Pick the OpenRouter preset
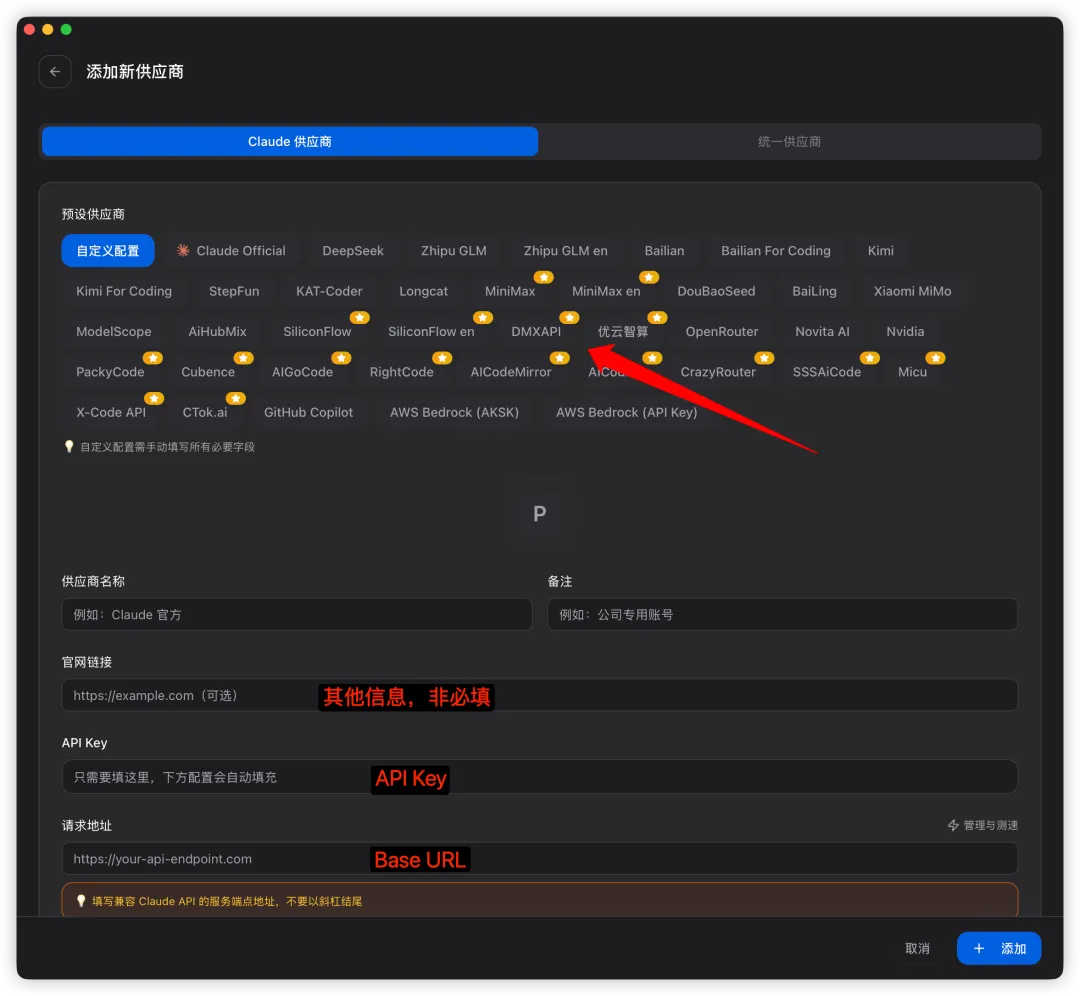 [x=722, y=331]
